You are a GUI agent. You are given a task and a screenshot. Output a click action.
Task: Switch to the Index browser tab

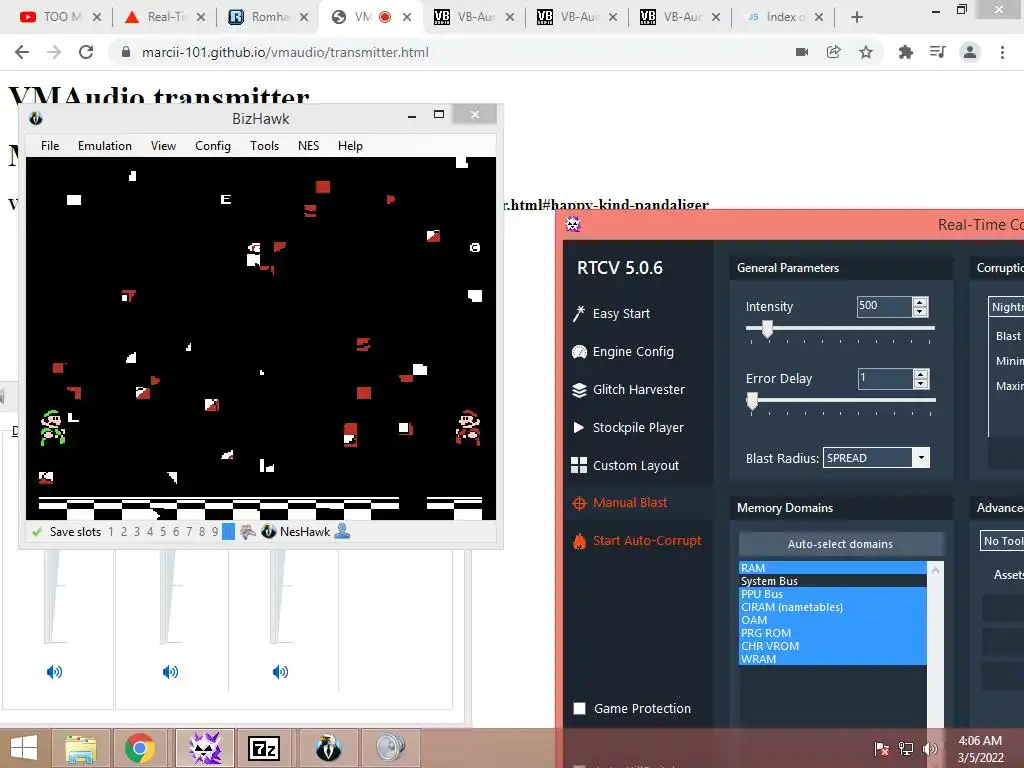coord(786,17)
